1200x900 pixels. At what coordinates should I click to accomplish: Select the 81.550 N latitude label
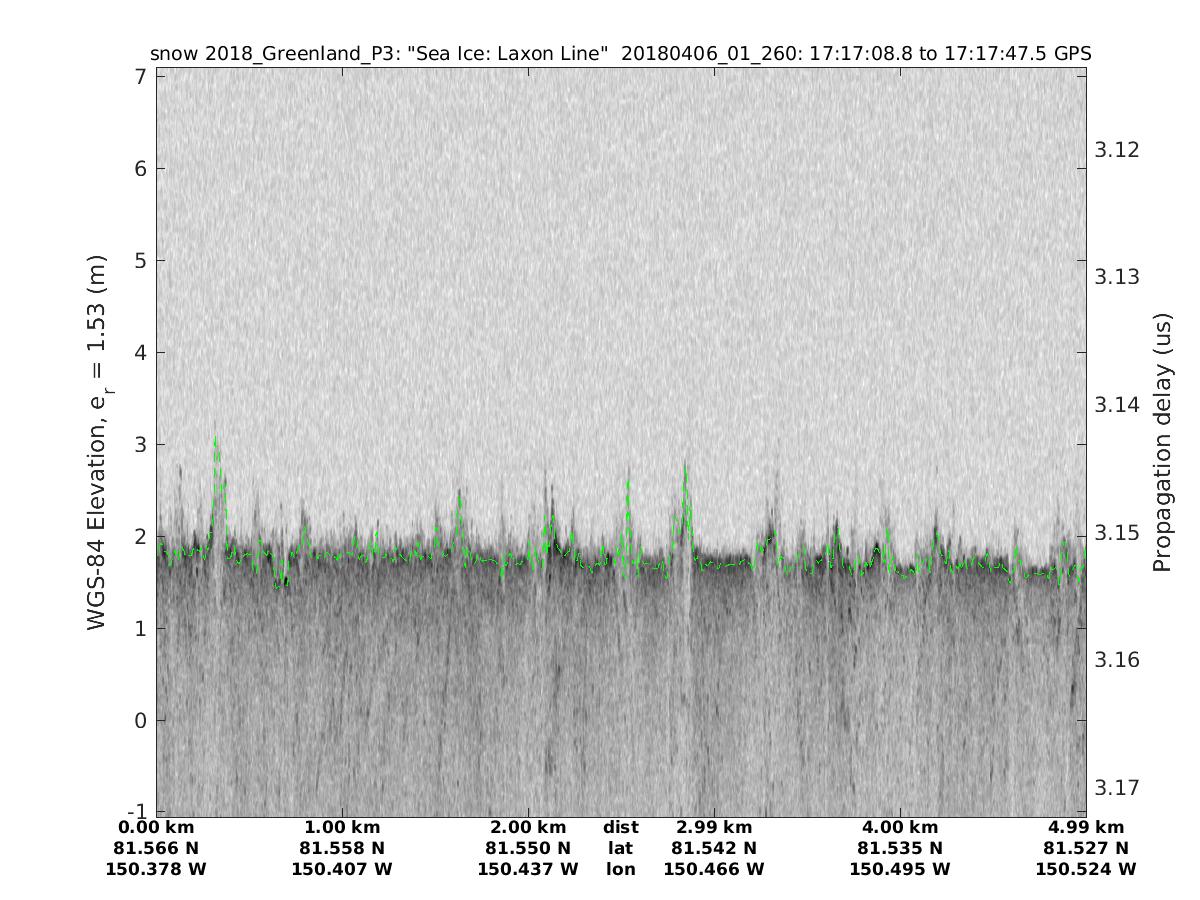coord(528,849)
